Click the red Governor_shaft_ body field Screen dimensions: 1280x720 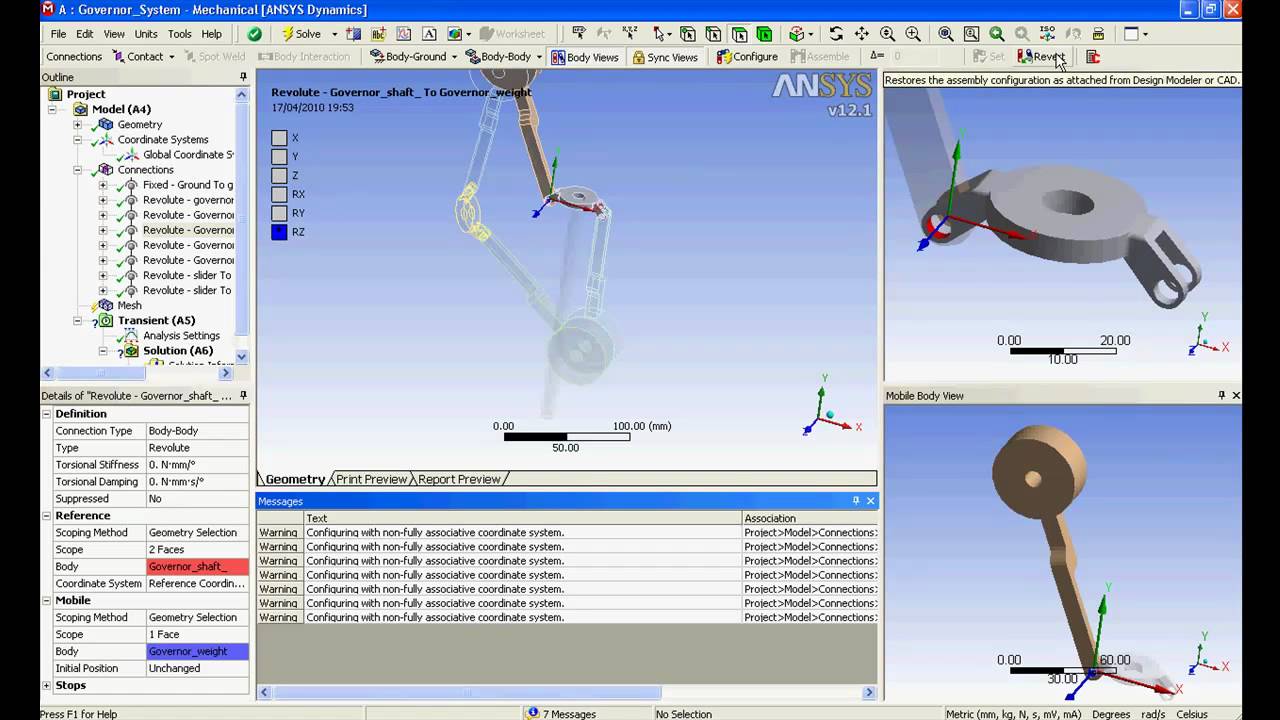196,567
